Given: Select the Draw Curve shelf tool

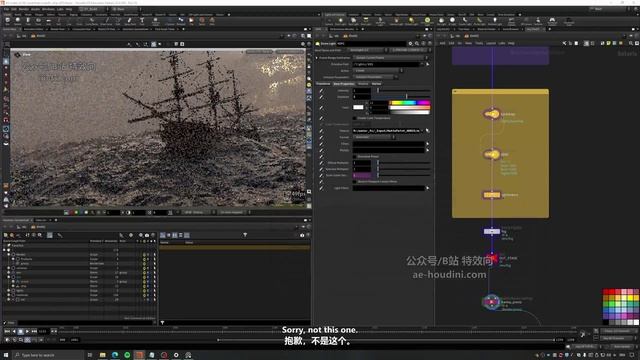Looking at the screenshot, I should click(x=107, y=21).
